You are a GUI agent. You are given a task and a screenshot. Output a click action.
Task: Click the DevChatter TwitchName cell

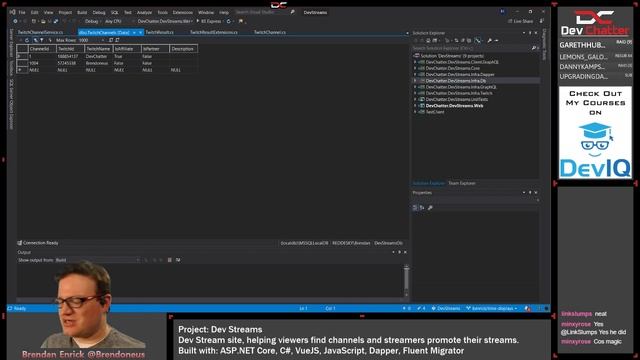(x=98, y=56)
